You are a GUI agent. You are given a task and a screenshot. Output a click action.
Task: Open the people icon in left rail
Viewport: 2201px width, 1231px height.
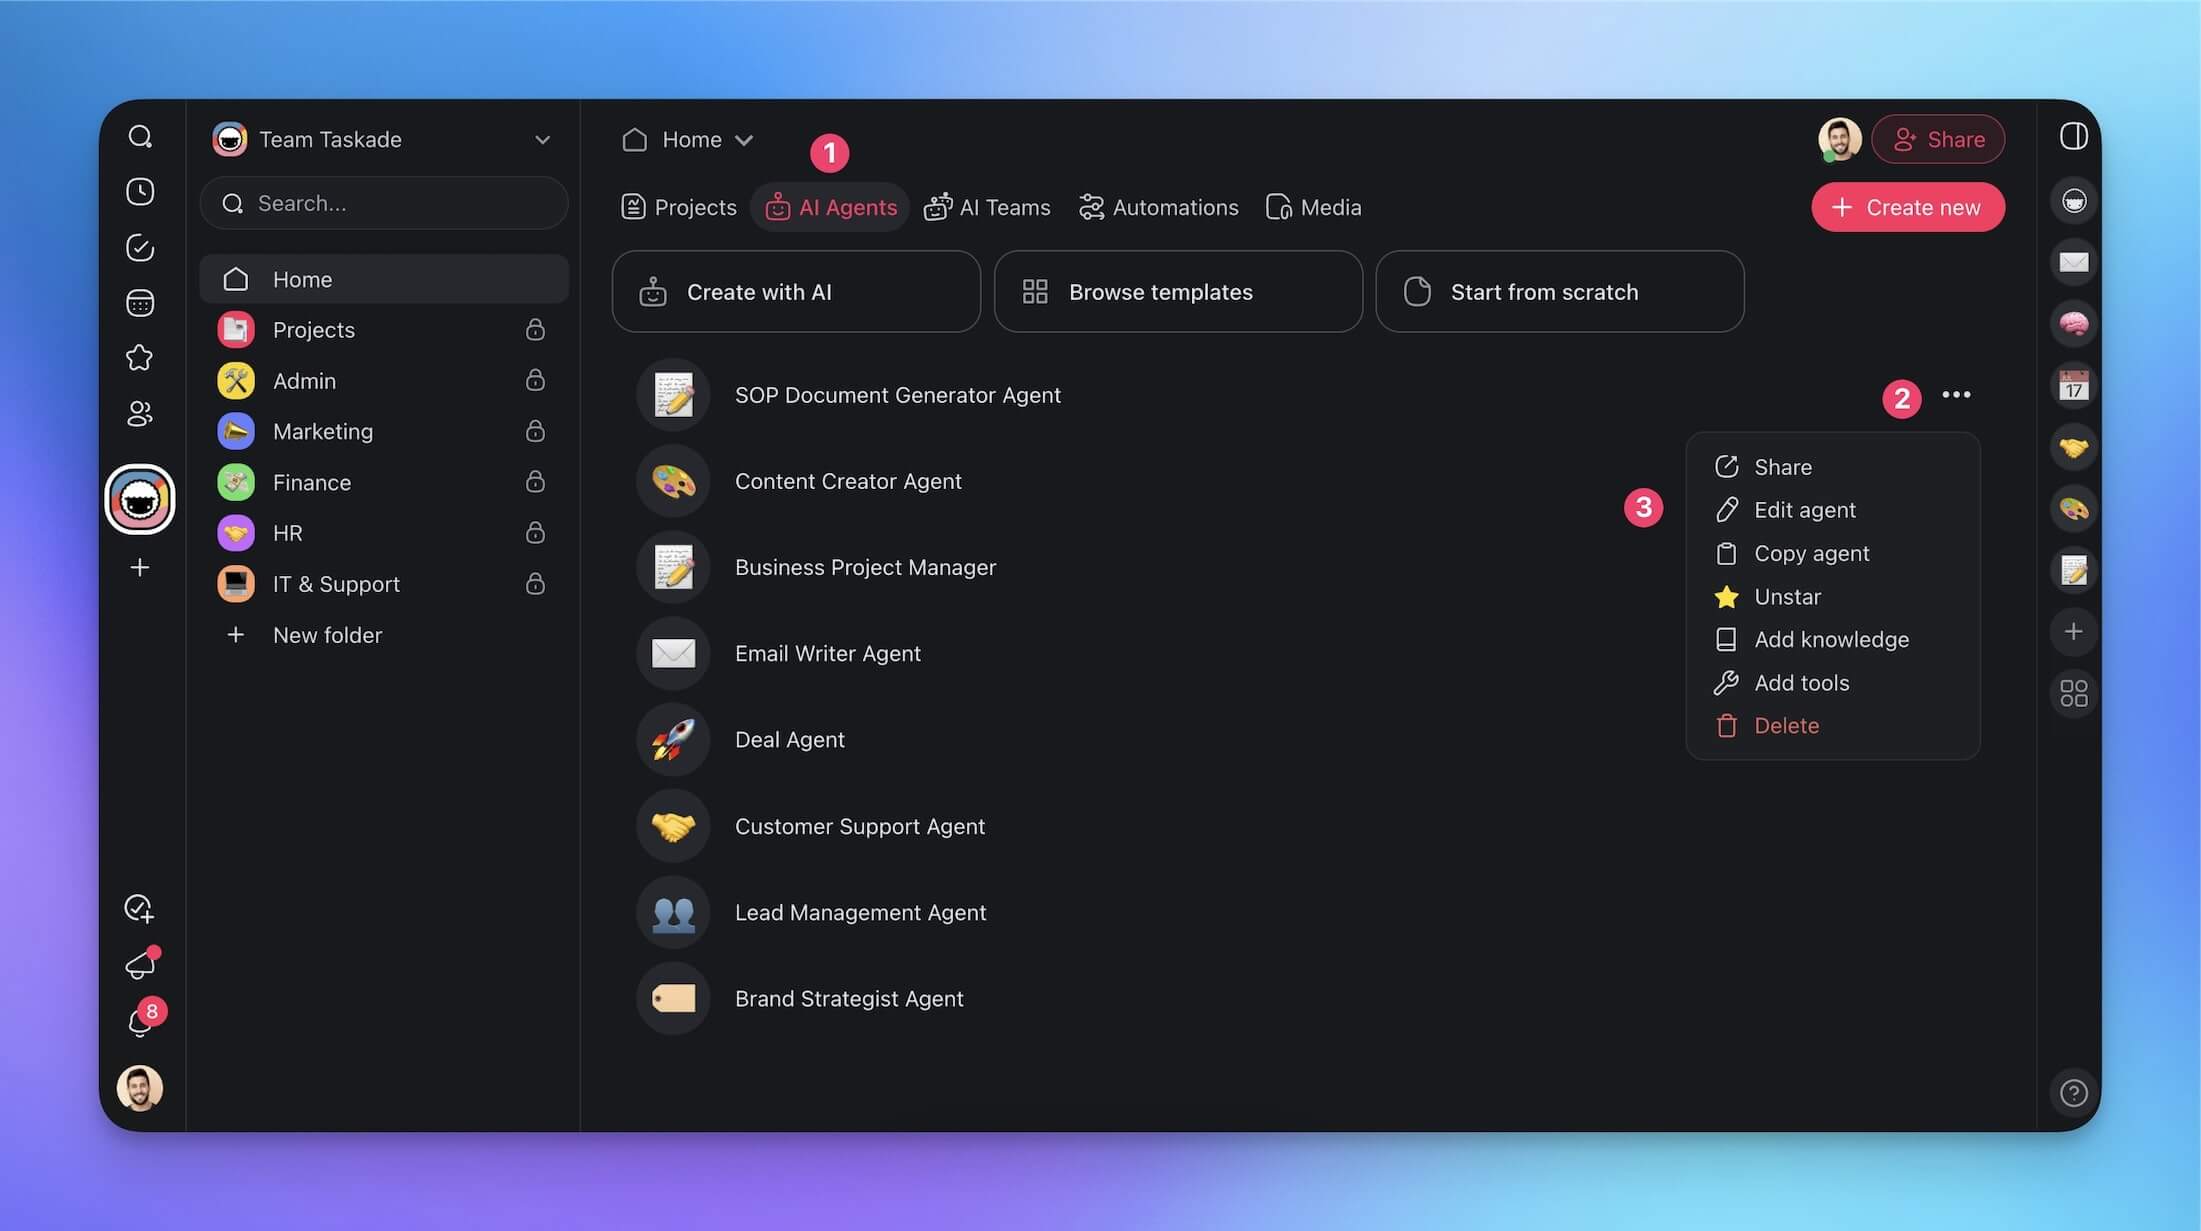(140, 413)
